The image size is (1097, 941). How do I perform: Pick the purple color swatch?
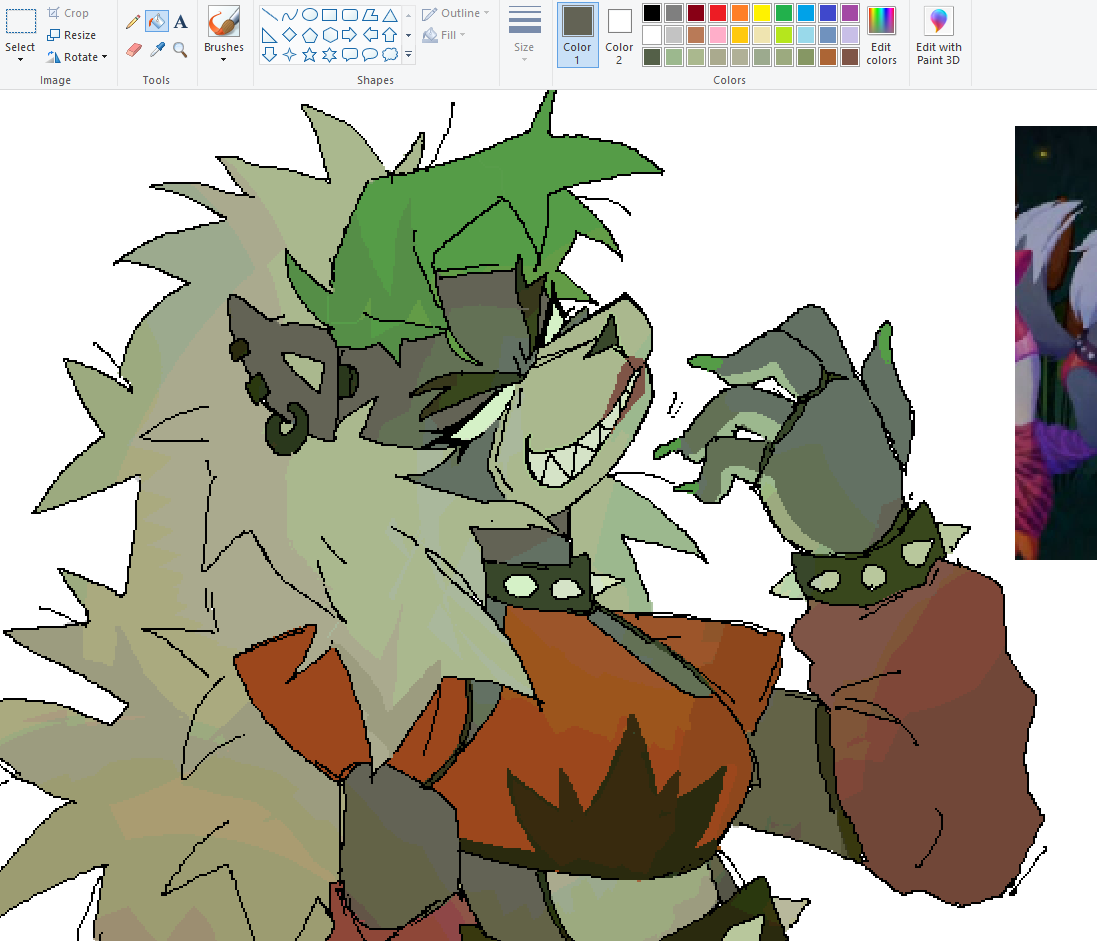(x=850, y=13)
